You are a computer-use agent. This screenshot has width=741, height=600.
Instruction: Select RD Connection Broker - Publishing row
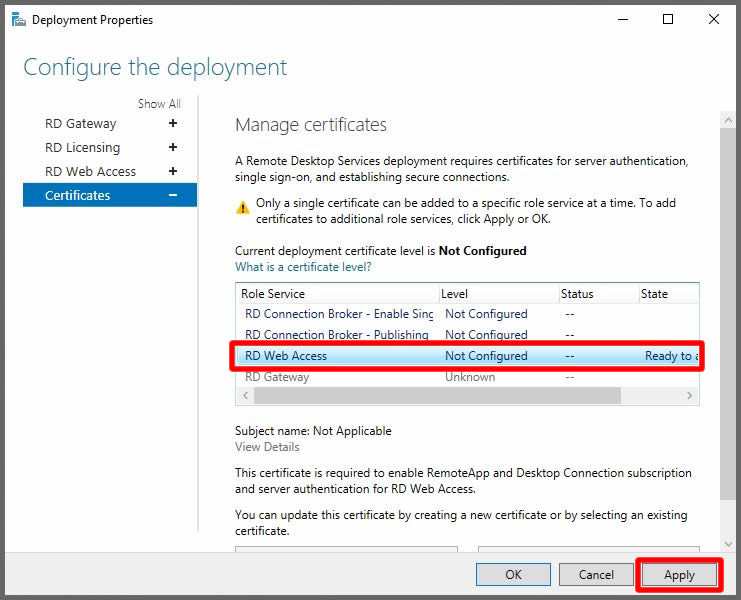tap(467, 335)
